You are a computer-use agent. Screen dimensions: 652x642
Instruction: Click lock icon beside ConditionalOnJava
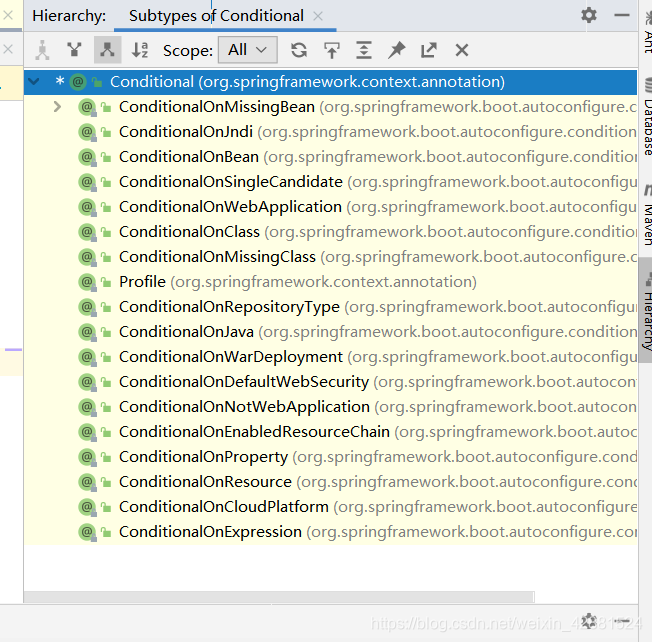point(106,332)
